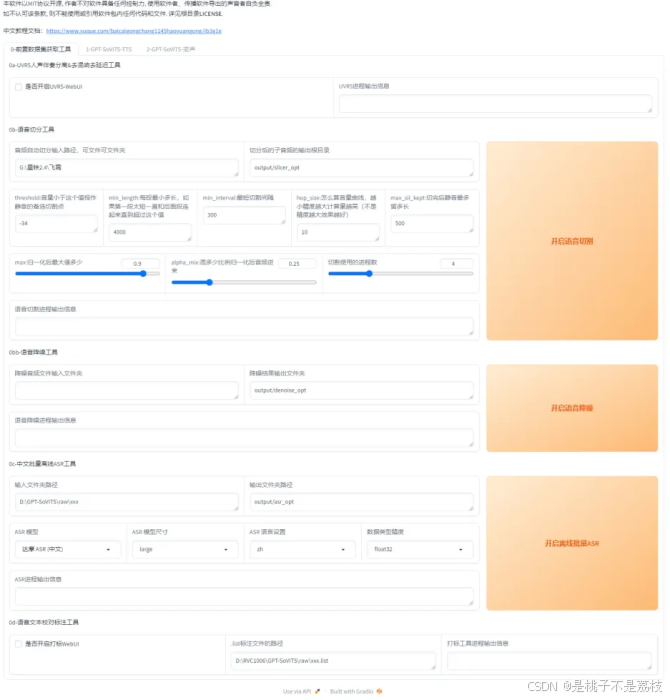This screenshot has width=670, height=700.
Task: Adjust the max normalization slider
Action: pyautogui.click(x=87, y=274)
